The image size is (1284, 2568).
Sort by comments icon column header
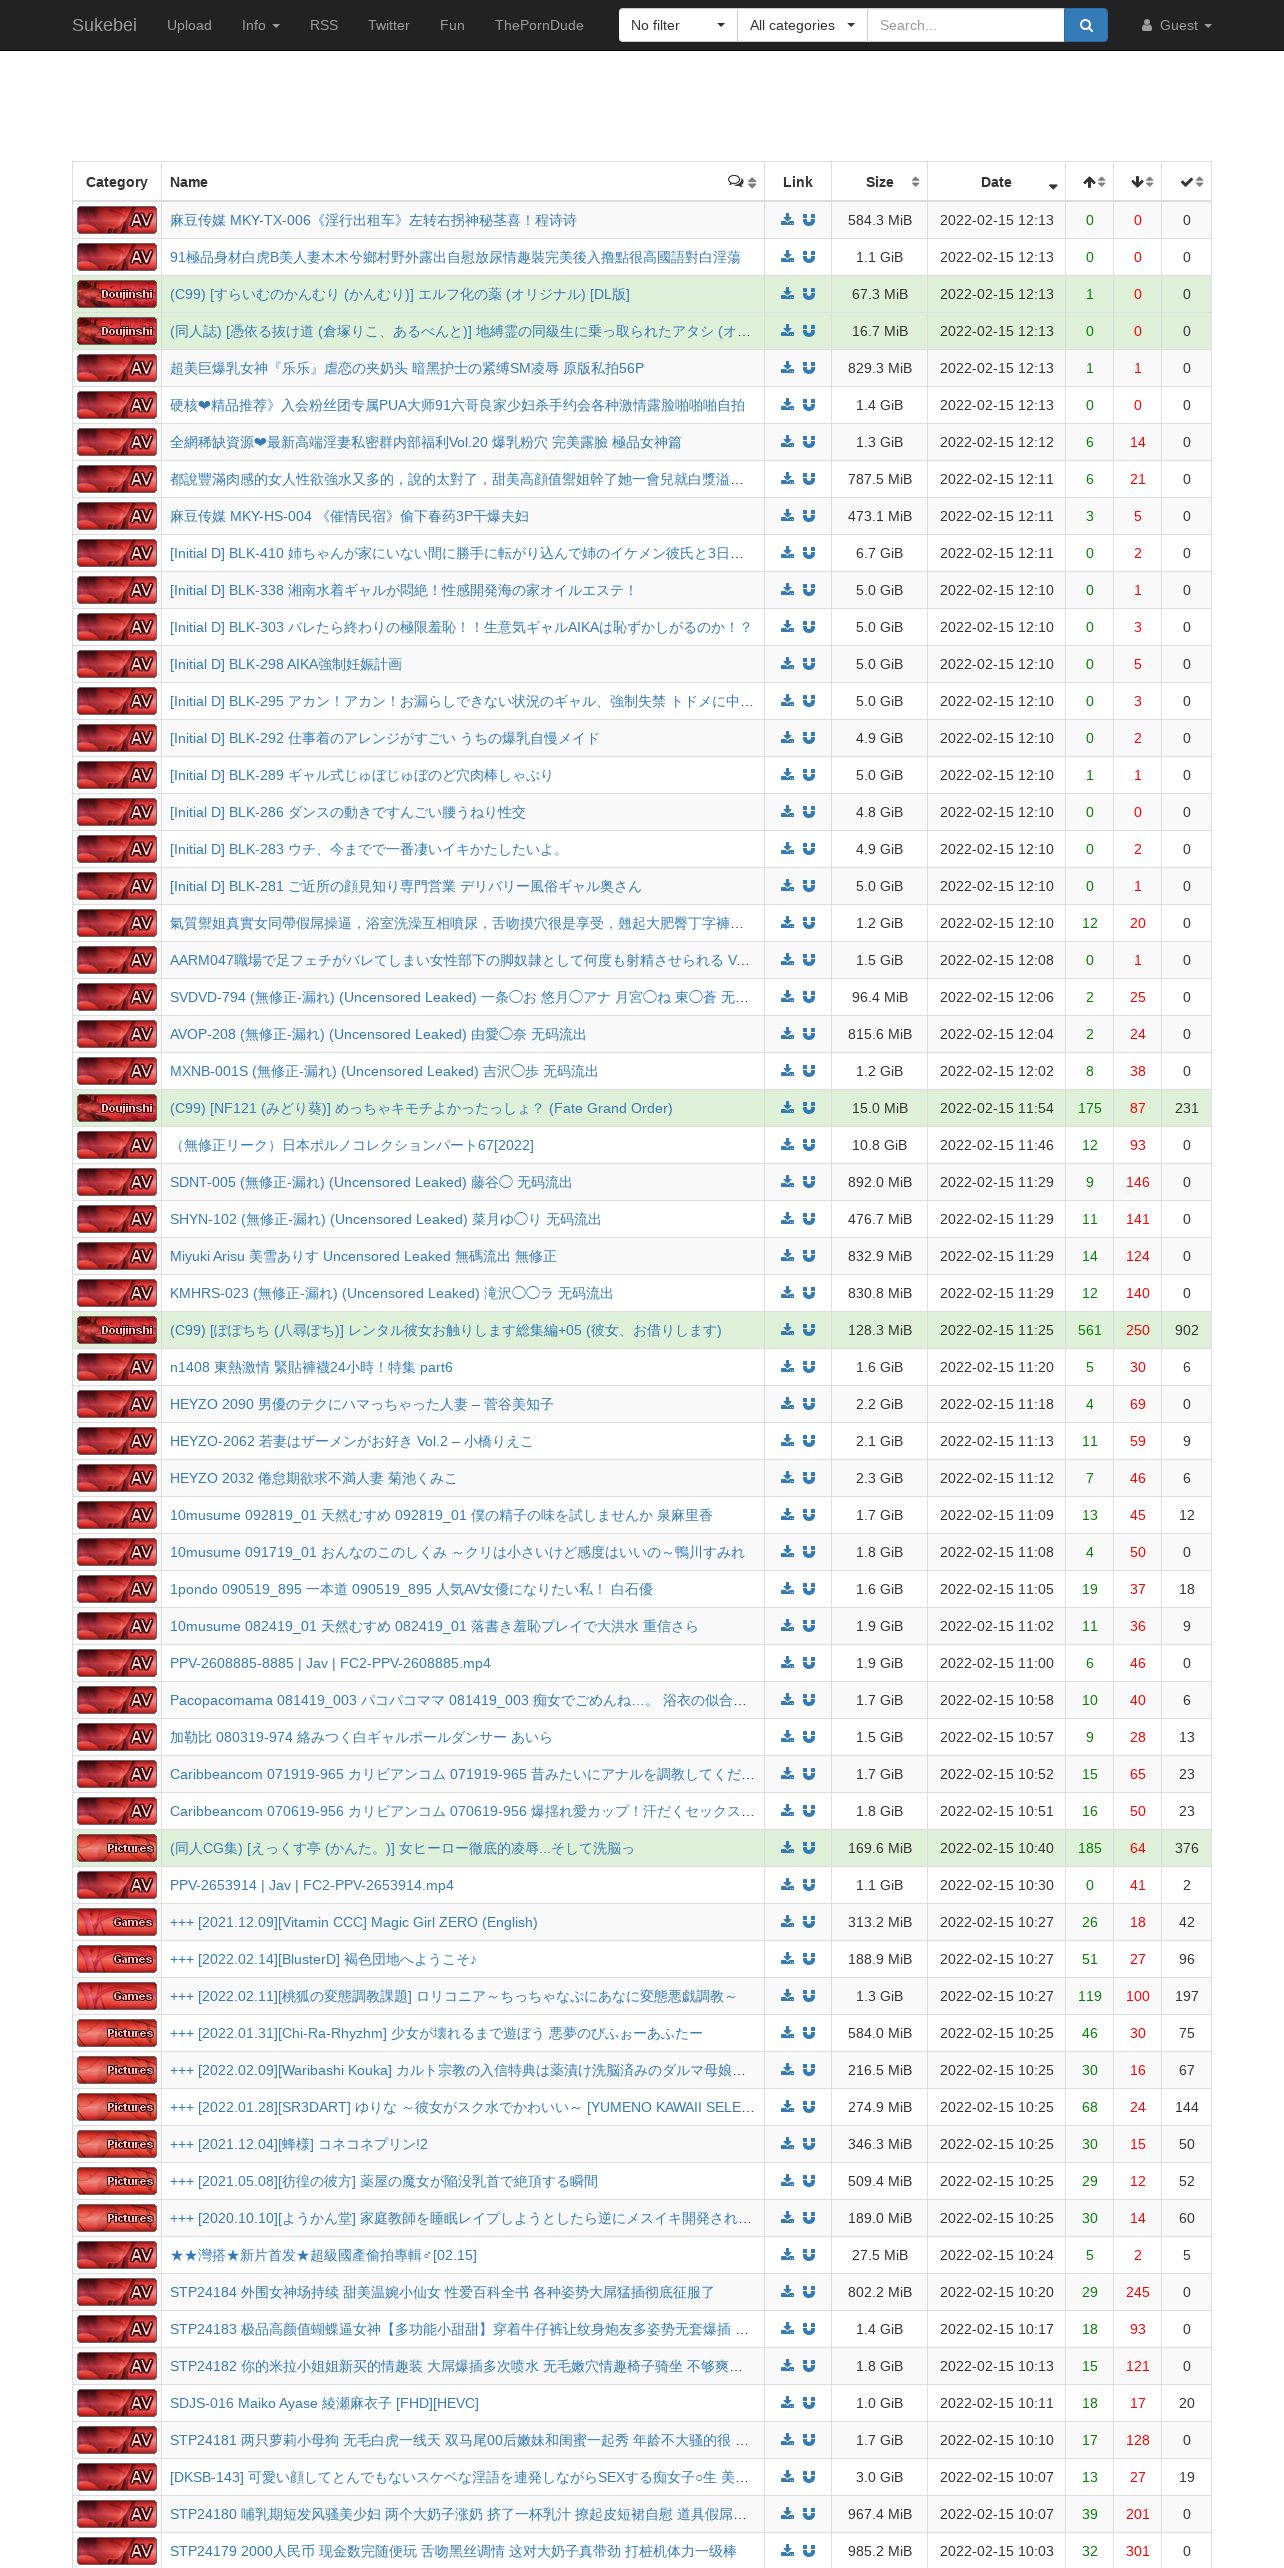click(742, 182)
